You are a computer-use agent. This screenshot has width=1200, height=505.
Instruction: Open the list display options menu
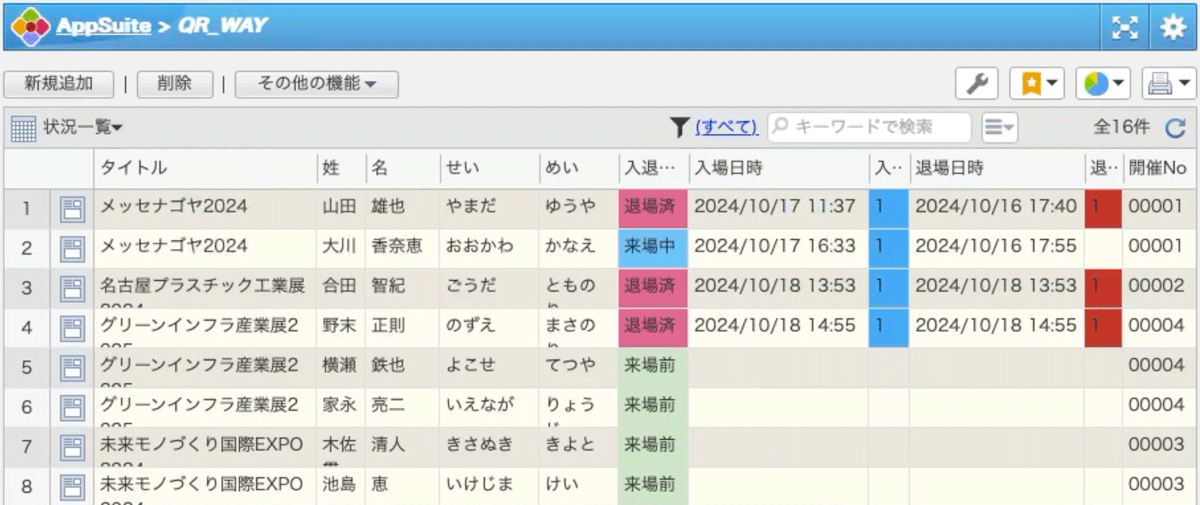[999, 127]
